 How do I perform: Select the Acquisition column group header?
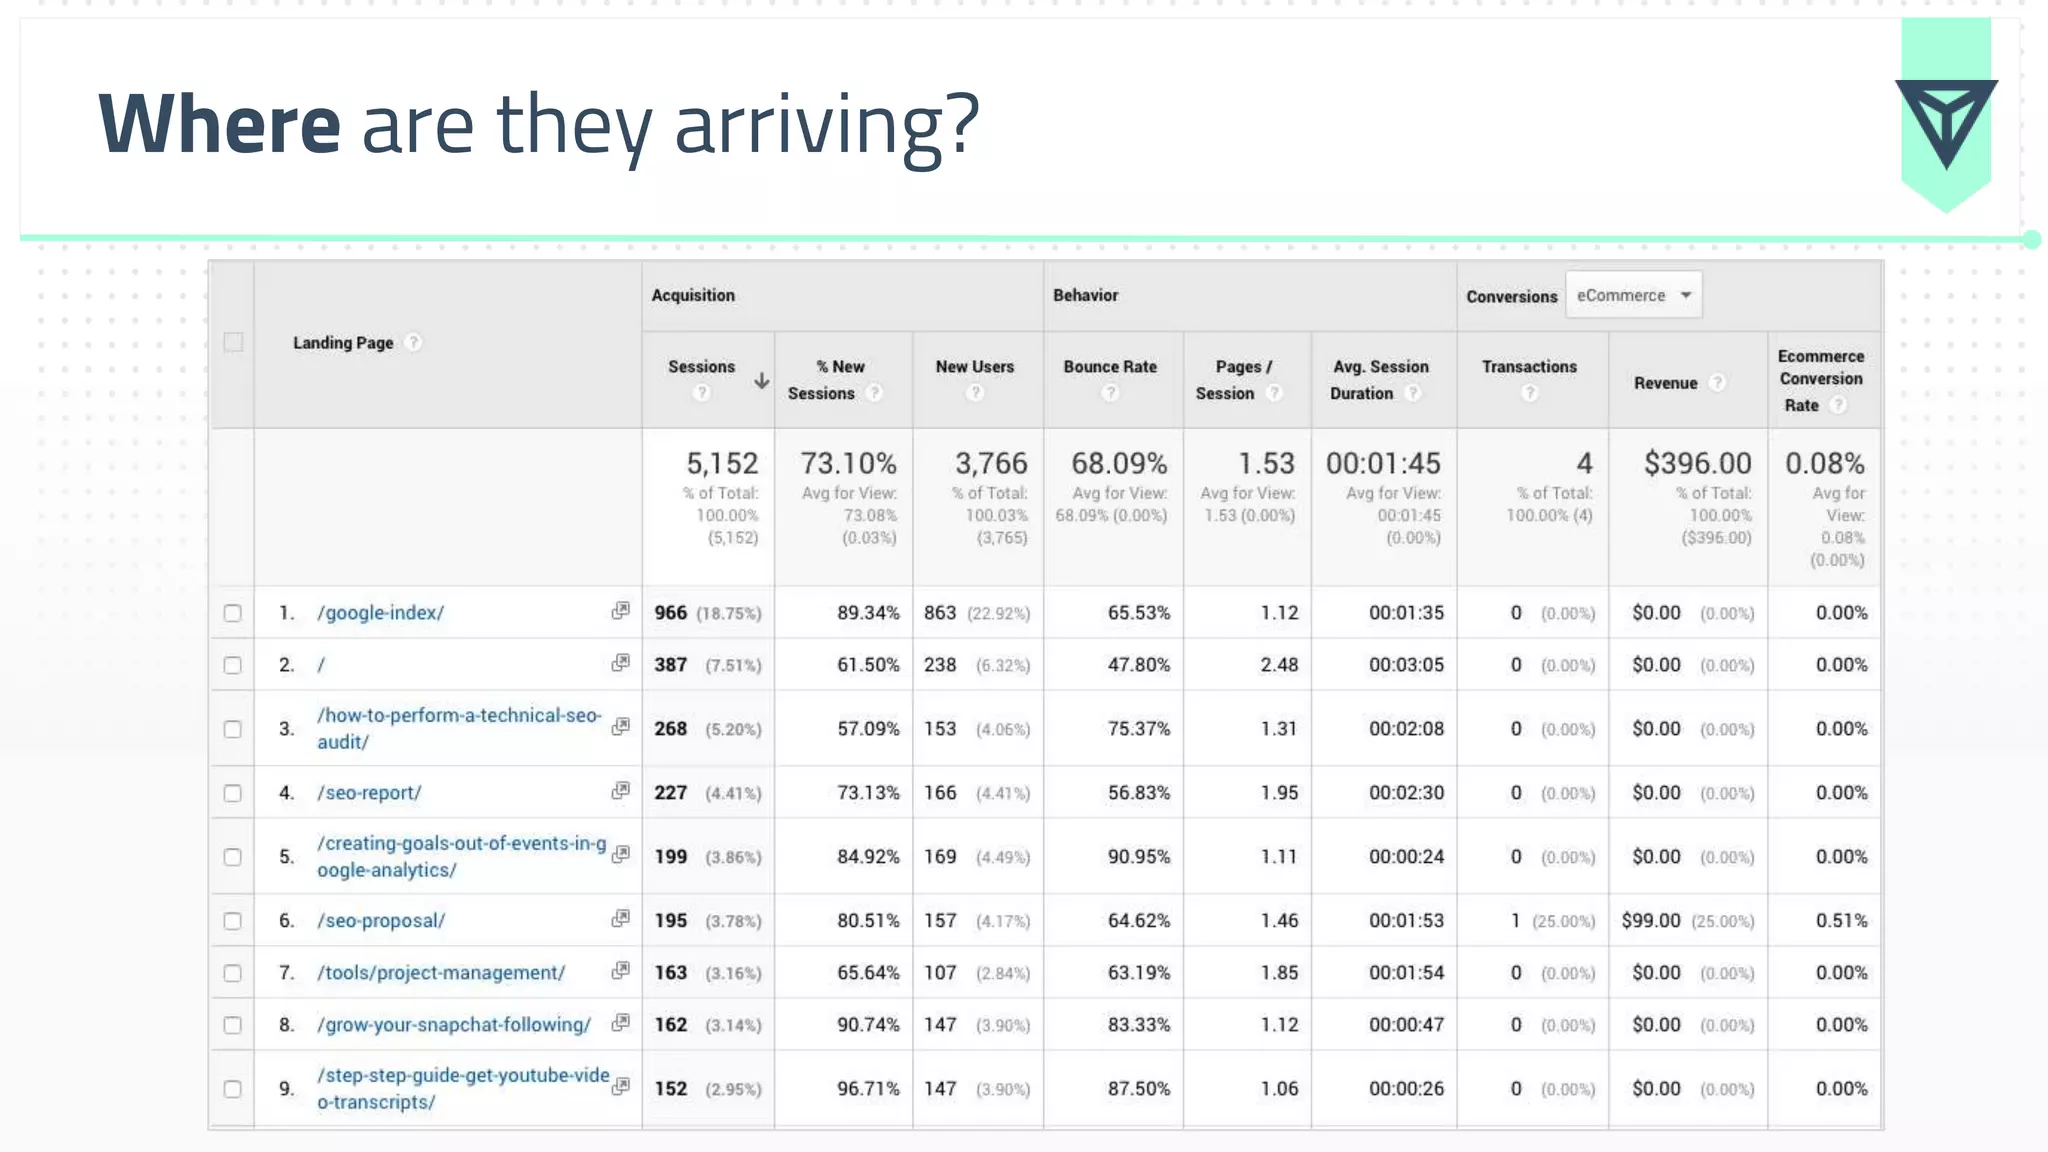(x=693, y=296)
